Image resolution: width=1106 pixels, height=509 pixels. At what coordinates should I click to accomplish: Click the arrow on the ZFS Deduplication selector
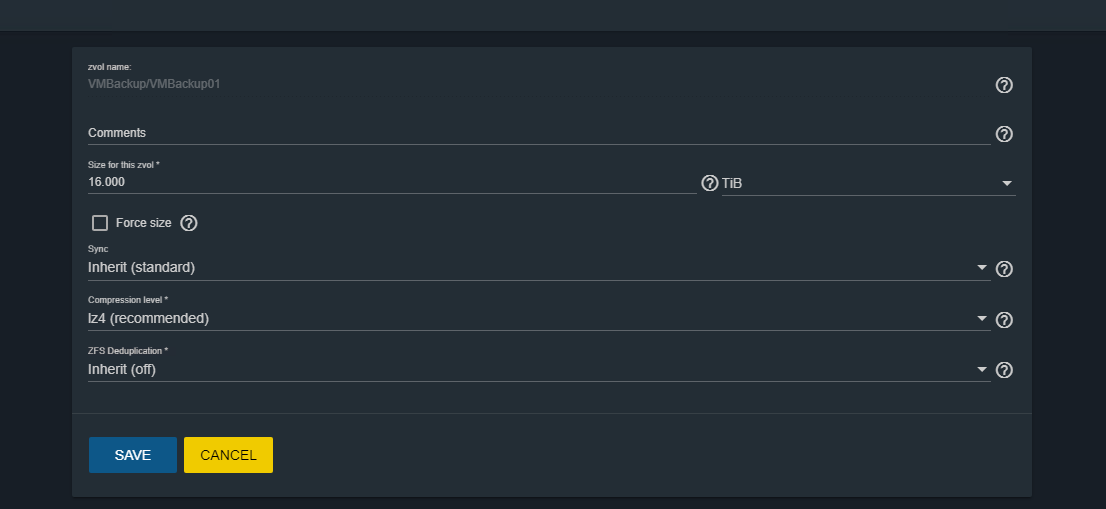point(981,369)
